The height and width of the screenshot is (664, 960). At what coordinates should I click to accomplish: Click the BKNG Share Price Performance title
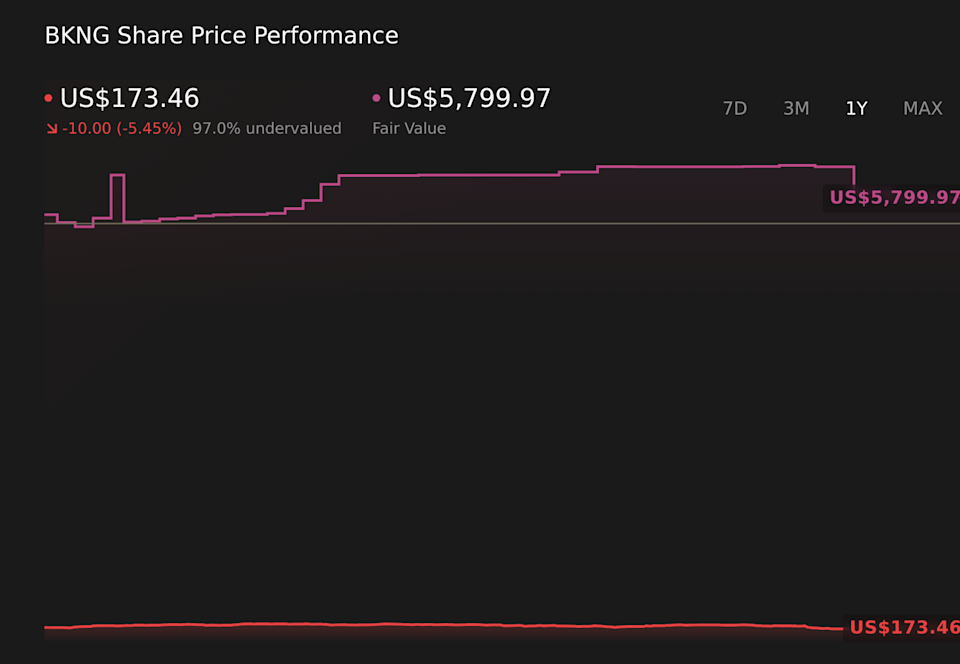[x=221, y=36]
